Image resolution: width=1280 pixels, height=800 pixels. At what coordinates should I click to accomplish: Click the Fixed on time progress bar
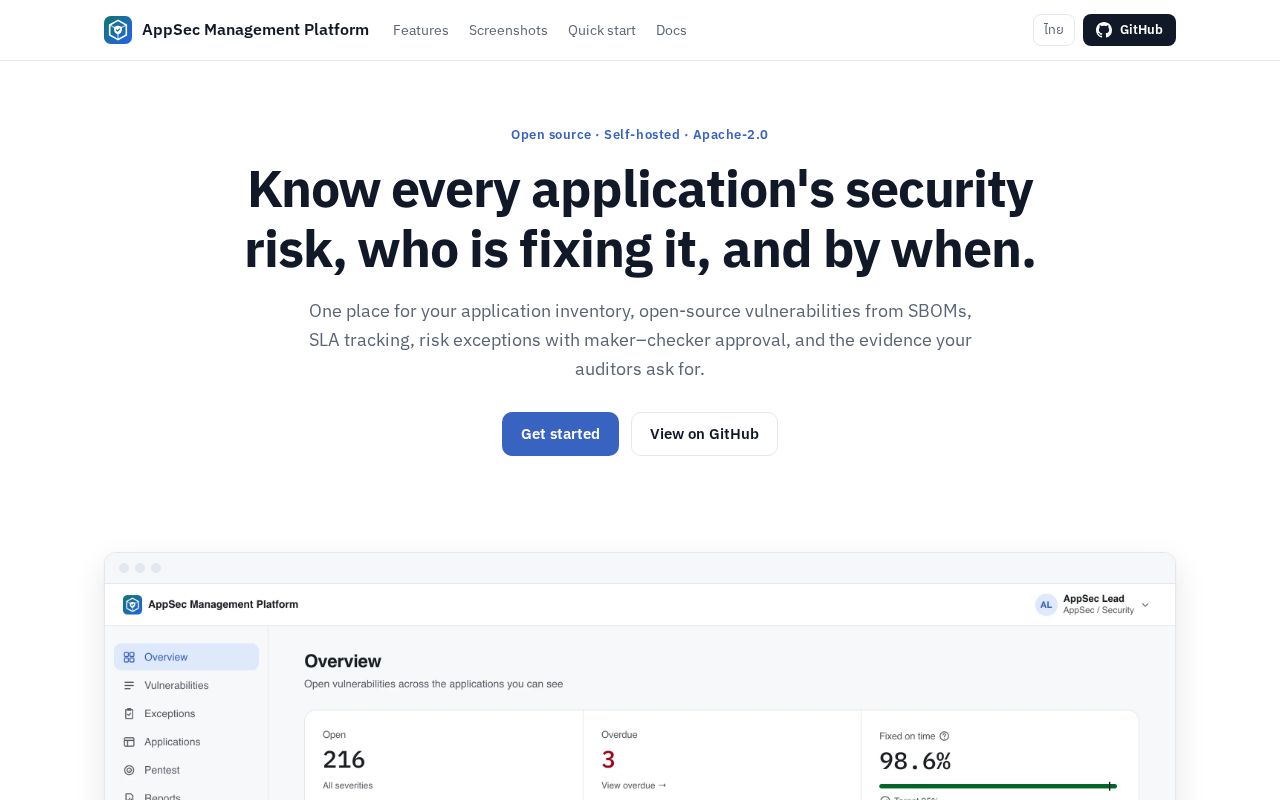coord(998,786)
